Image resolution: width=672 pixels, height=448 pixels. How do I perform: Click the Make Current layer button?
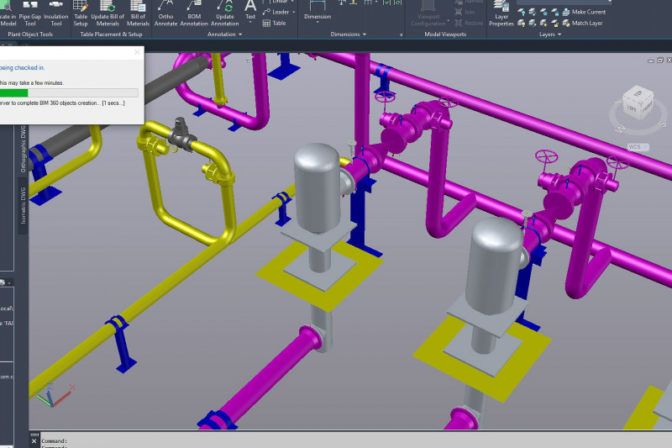point(588,11)
